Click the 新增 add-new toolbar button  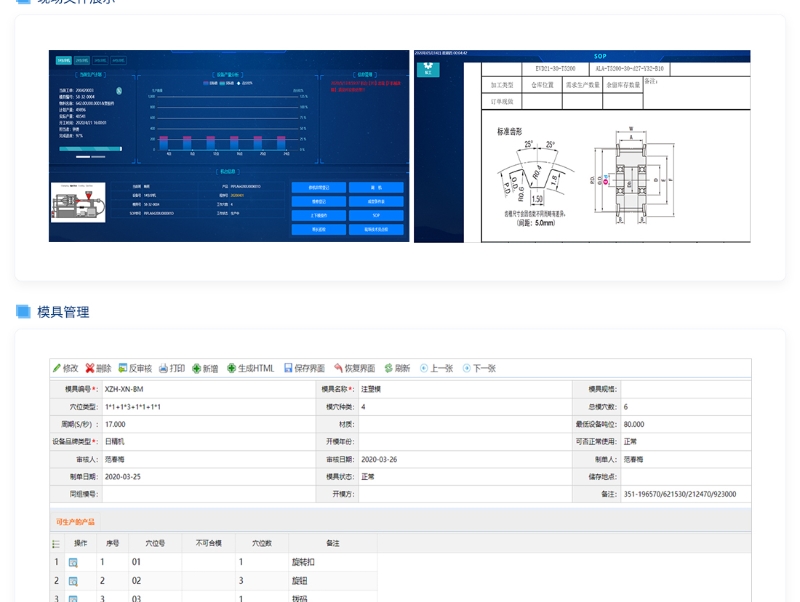point(205,368)
